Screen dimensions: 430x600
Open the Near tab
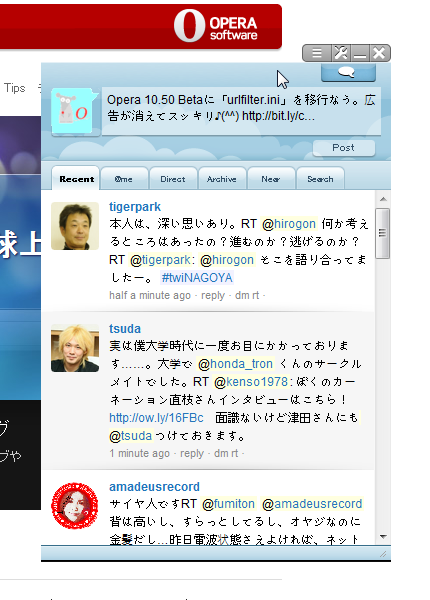coord(271,179)
